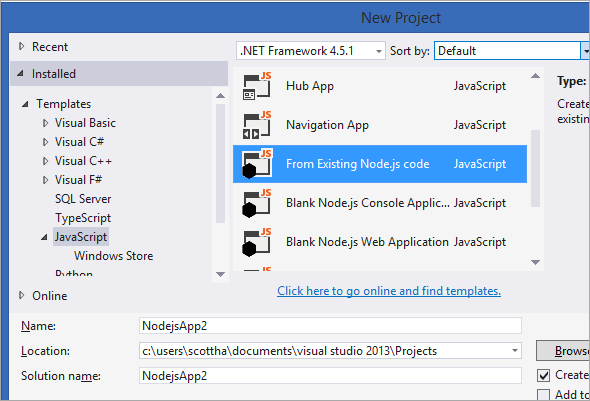Click the Location path field
This screenshot has width=590, height=401.
(x=330, y=351)
